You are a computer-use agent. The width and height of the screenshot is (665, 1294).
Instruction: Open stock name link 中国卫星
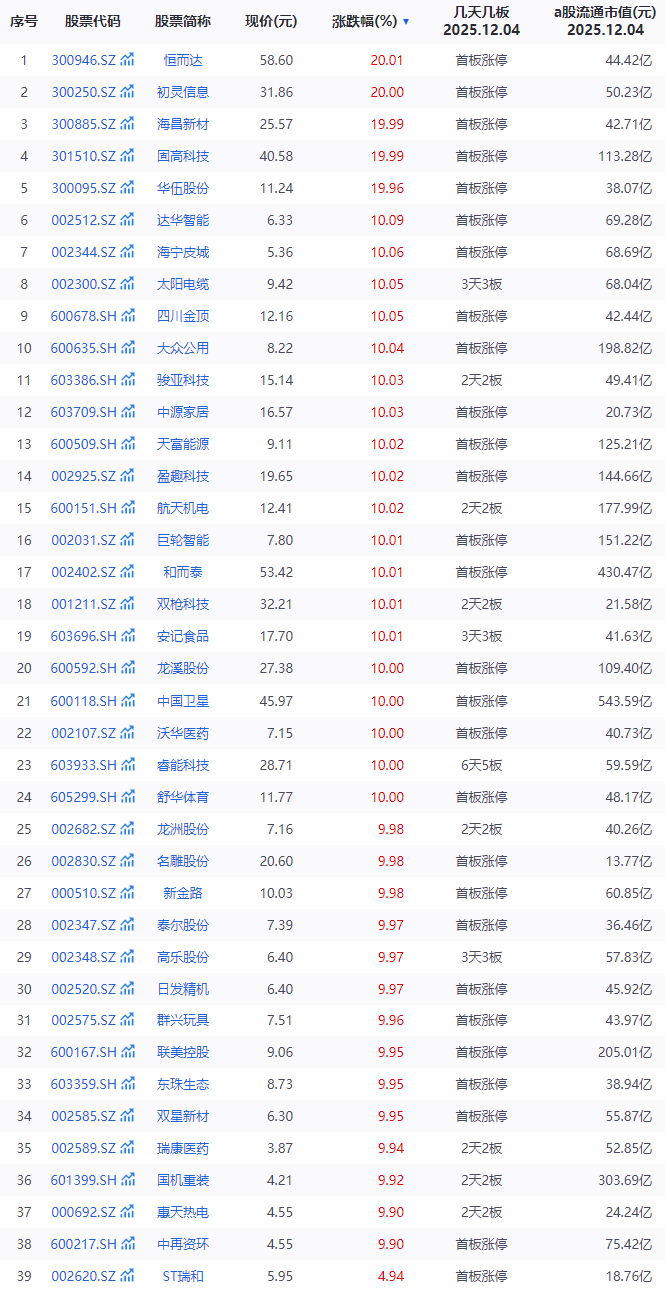tap(183, 700)
